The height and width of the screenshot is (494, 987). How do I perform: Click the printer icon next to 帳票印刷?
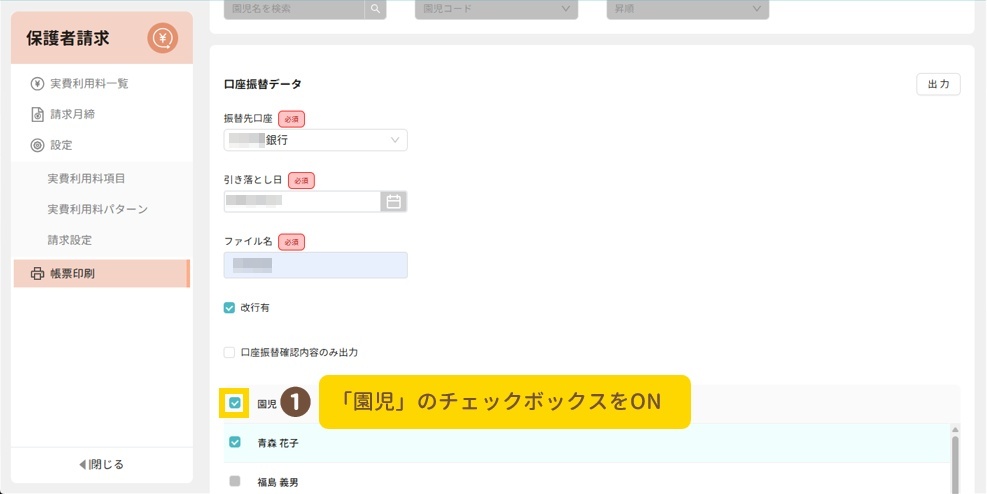pyautogui.click(x=38, y=273)
